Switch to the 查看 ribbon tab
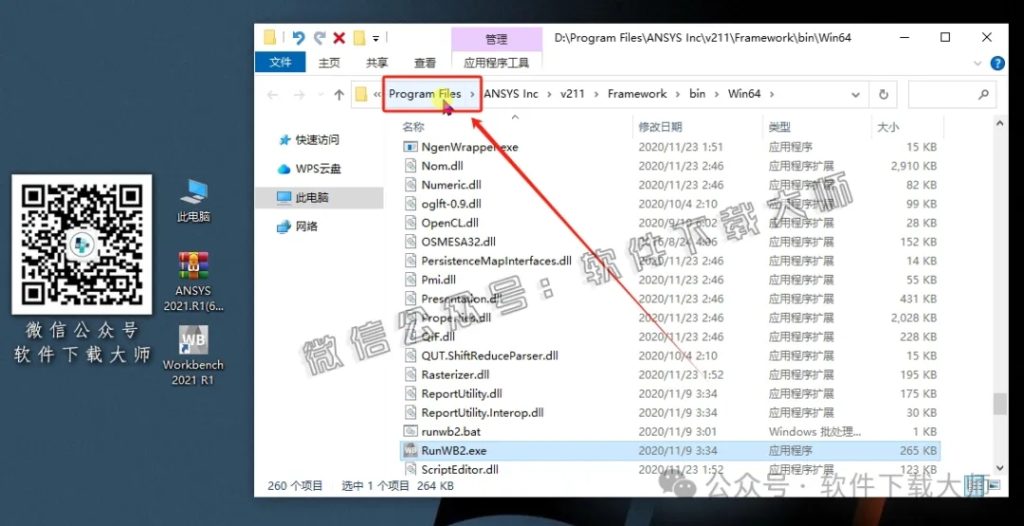1024x526 pixels. [x=424, y=63]
